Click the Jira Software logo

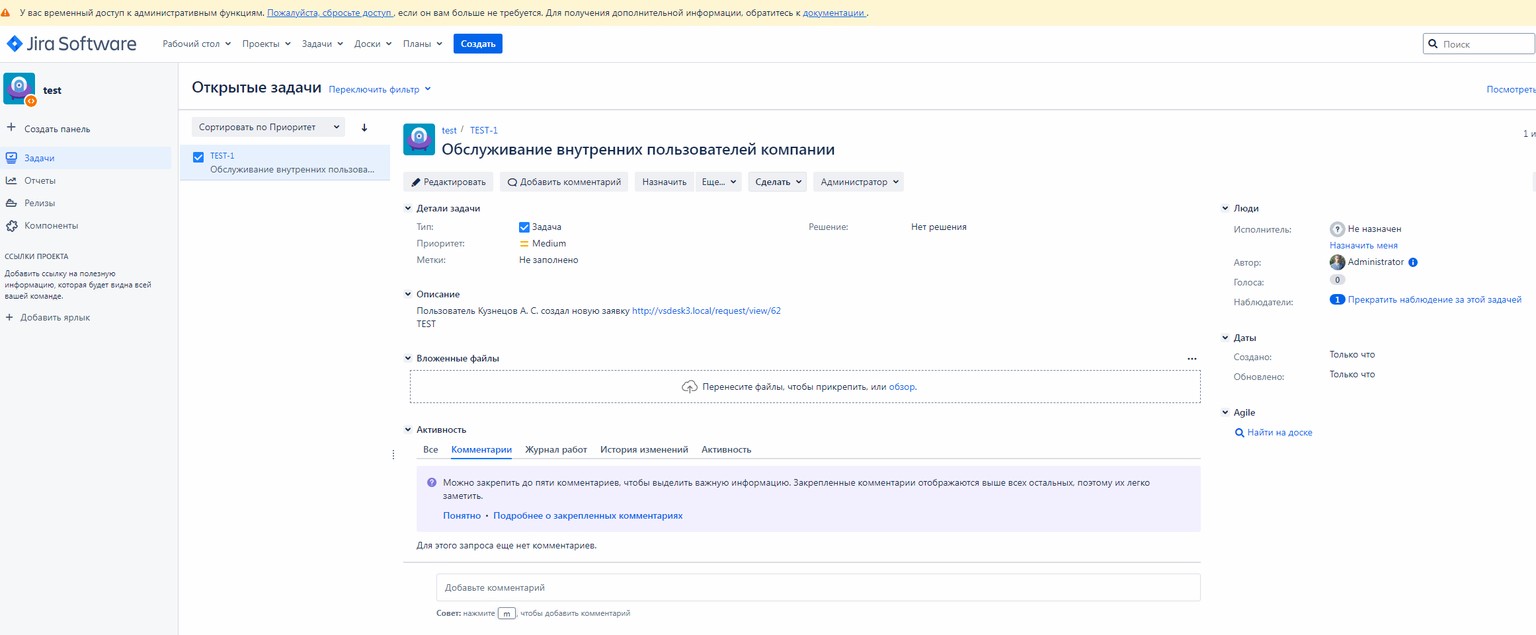click(x=71, y=44)
